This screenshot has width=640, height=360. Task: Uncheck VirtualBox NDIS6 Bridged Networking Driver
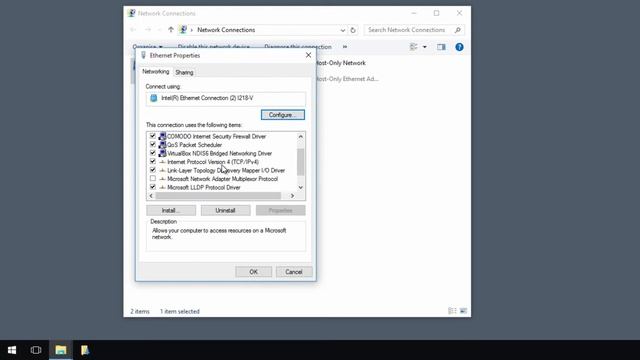[x=153, y=153]
